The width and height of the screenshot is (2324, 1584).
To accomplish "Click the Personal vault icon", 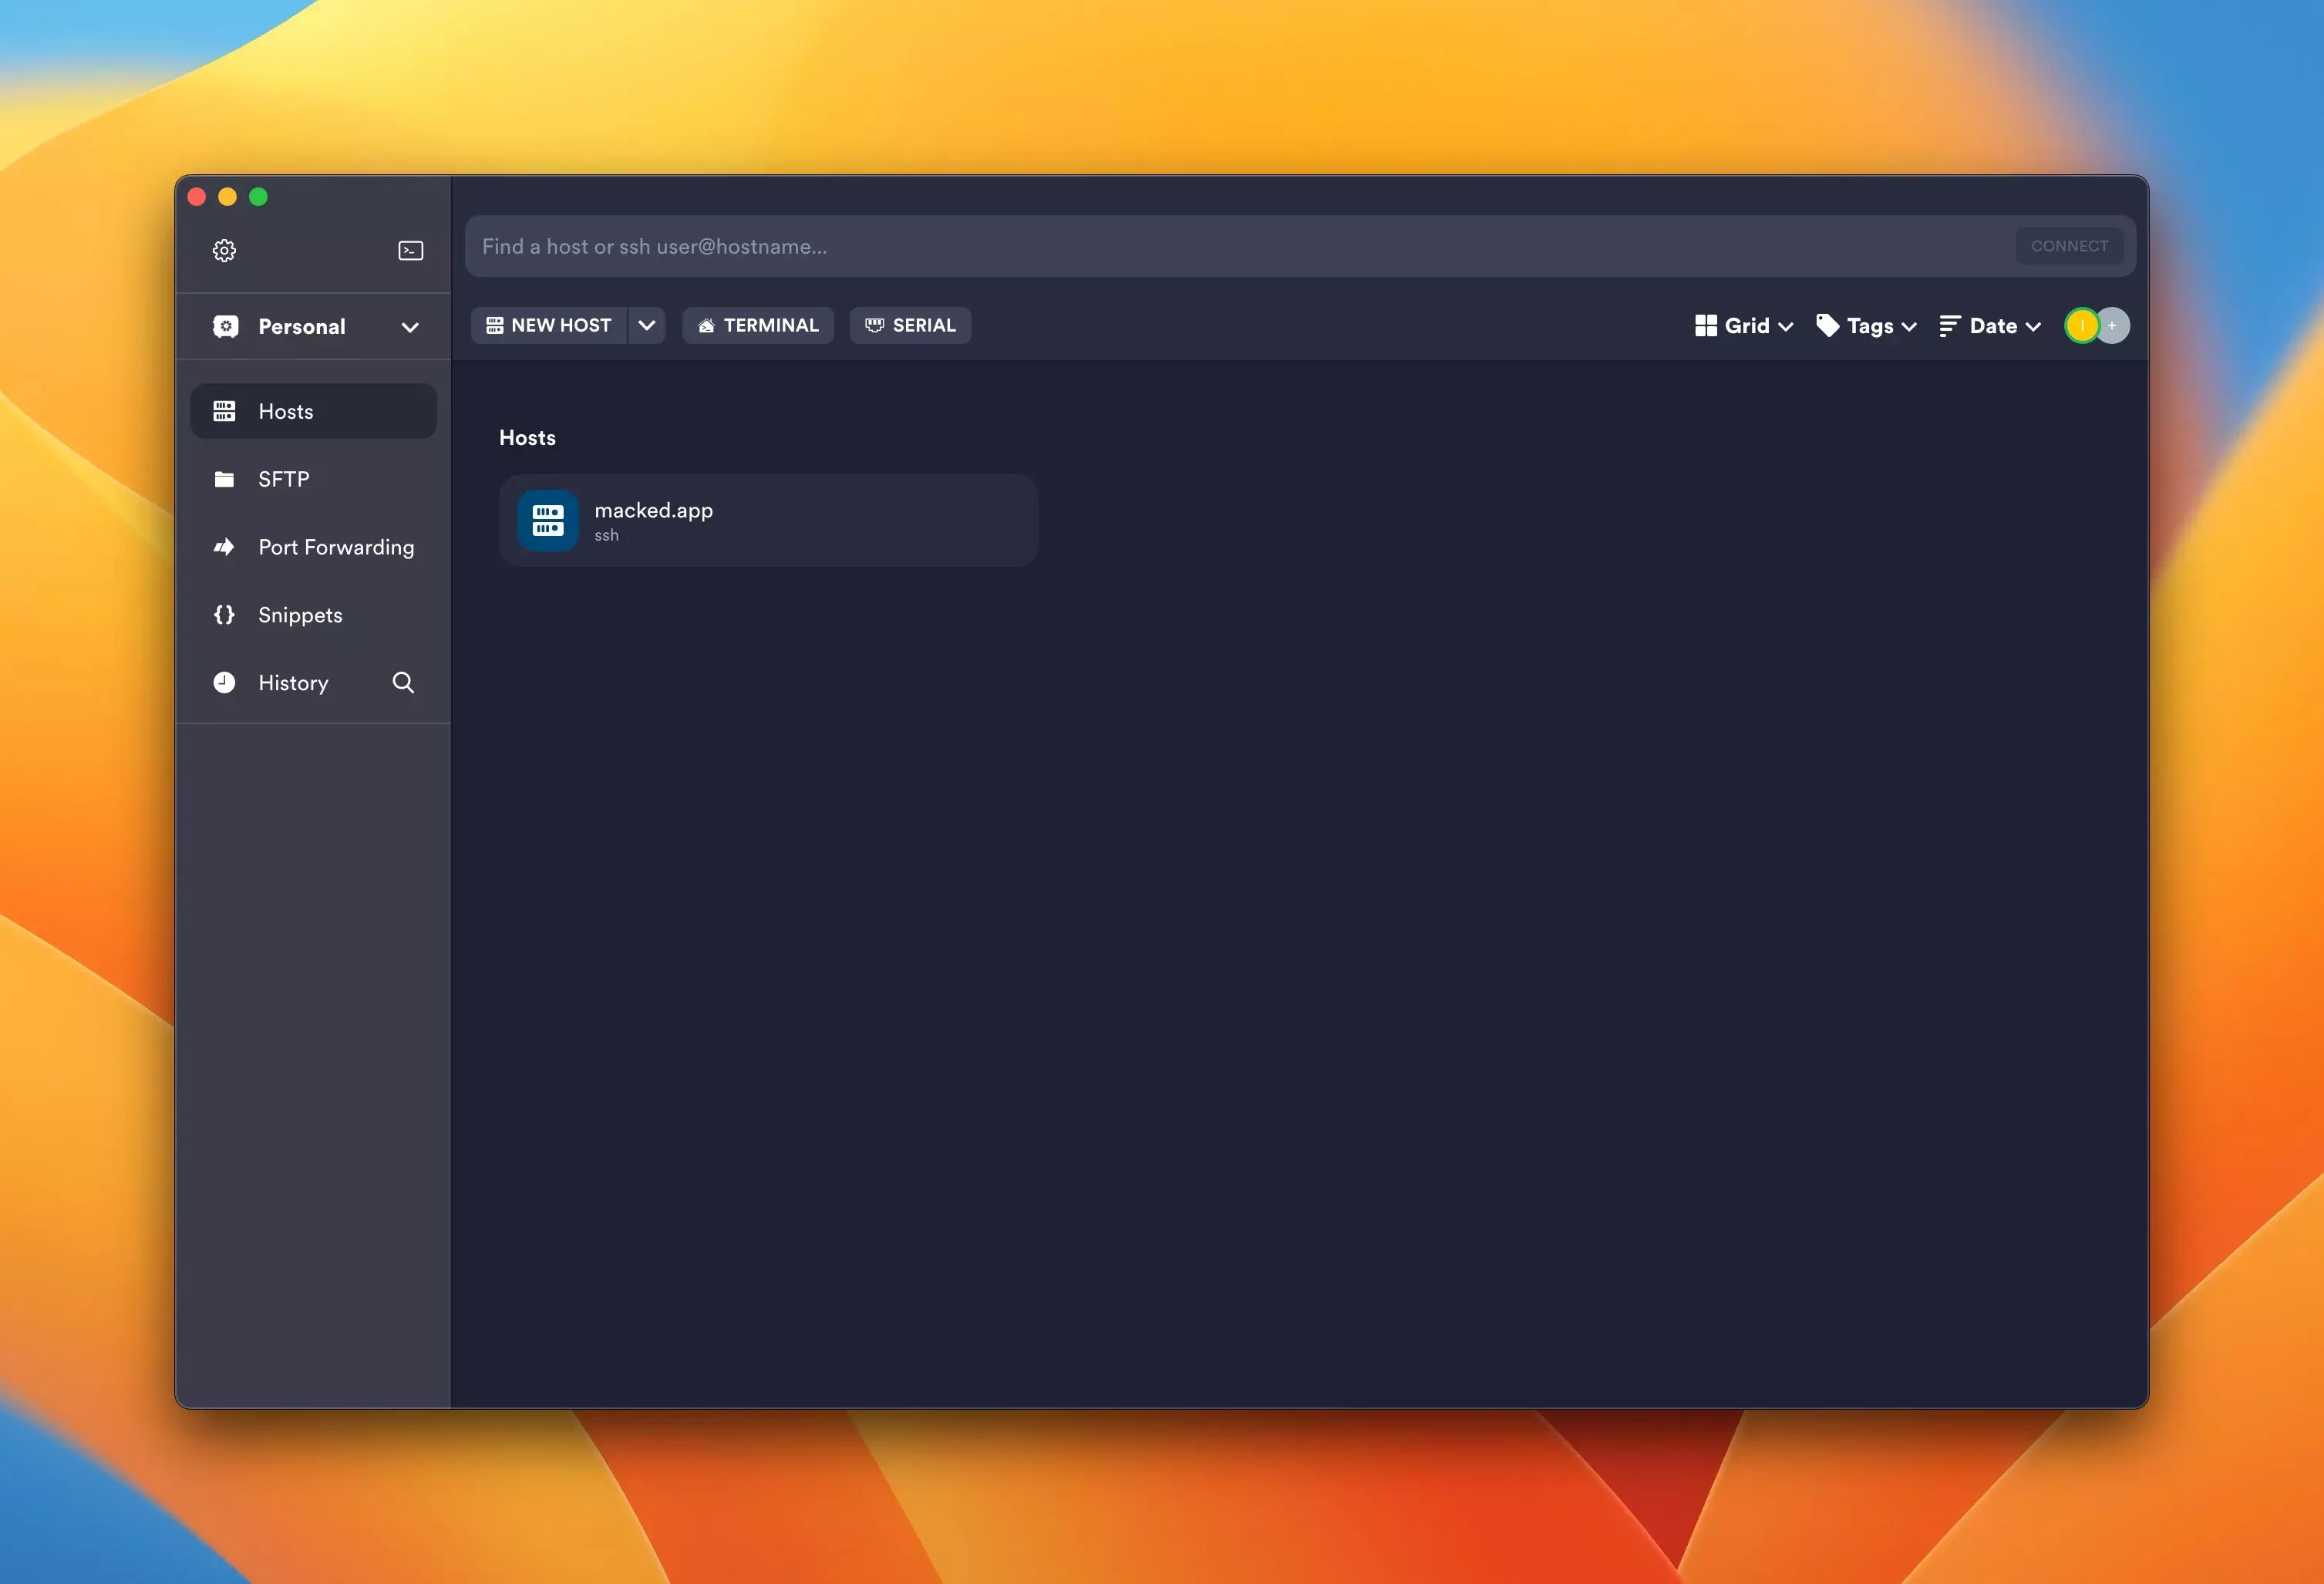I will [226, 326].
